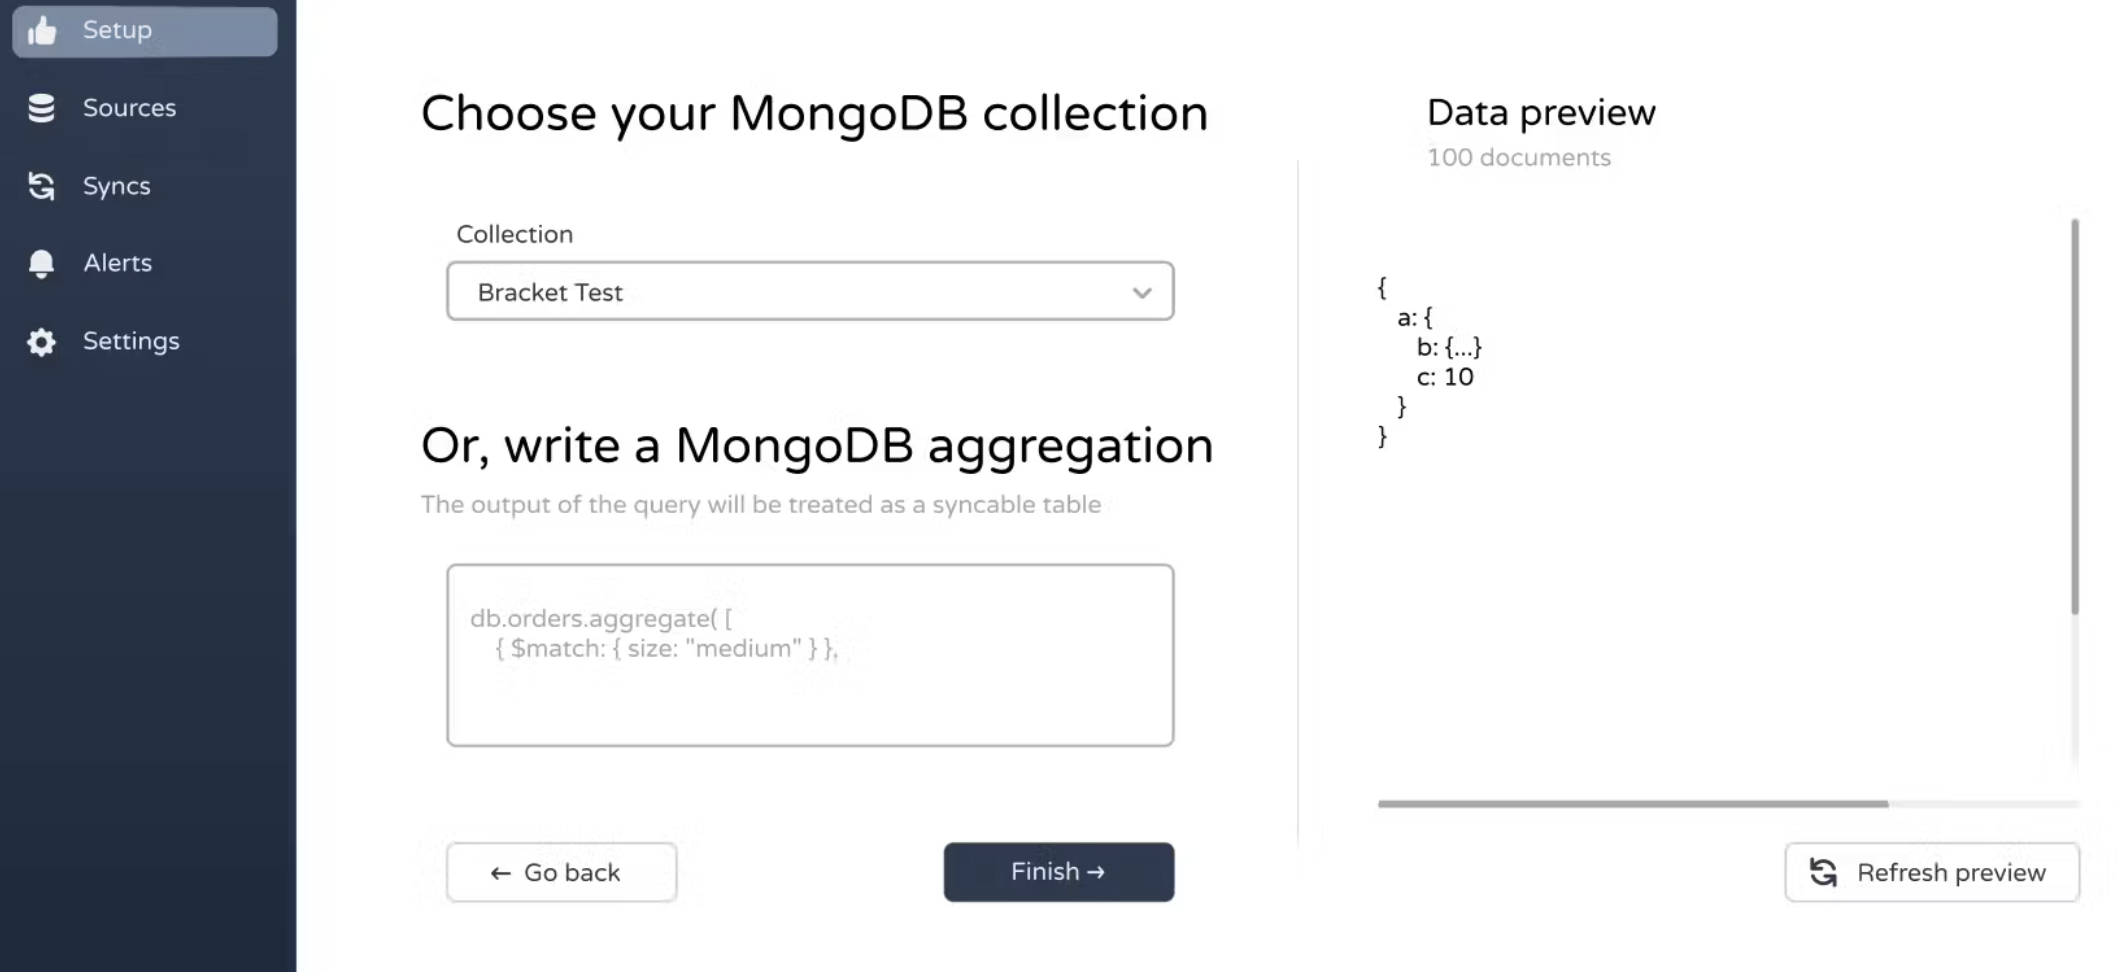
Task: Go to the Syncs section
Action: [x=117, y=186]
